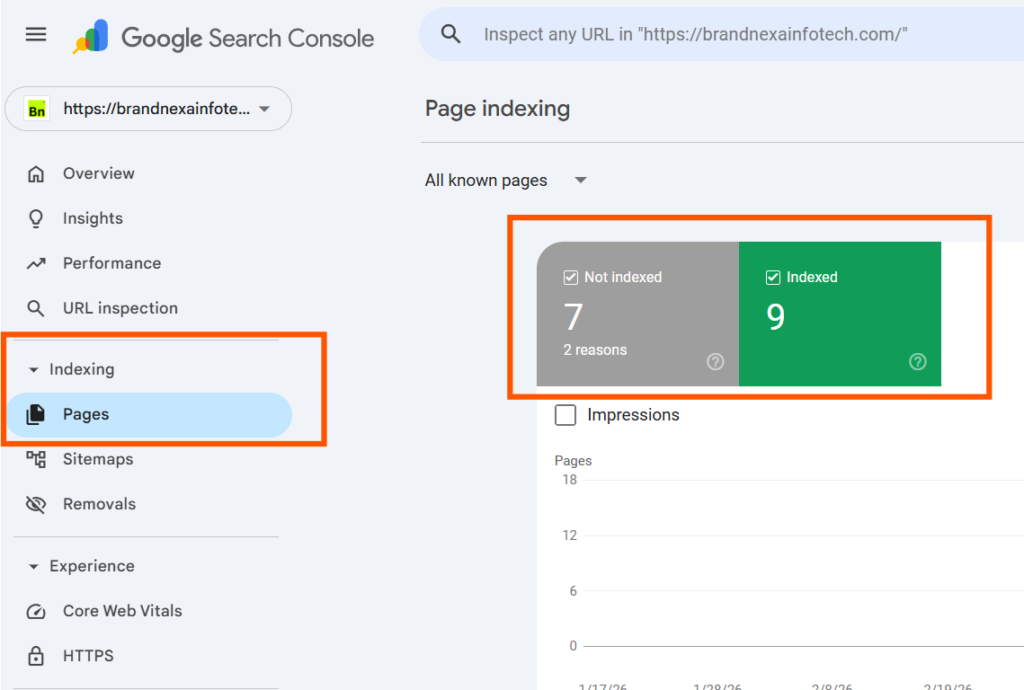
Task: Open Sitemaps from the sidebar menu
Action: coord(97,459)
